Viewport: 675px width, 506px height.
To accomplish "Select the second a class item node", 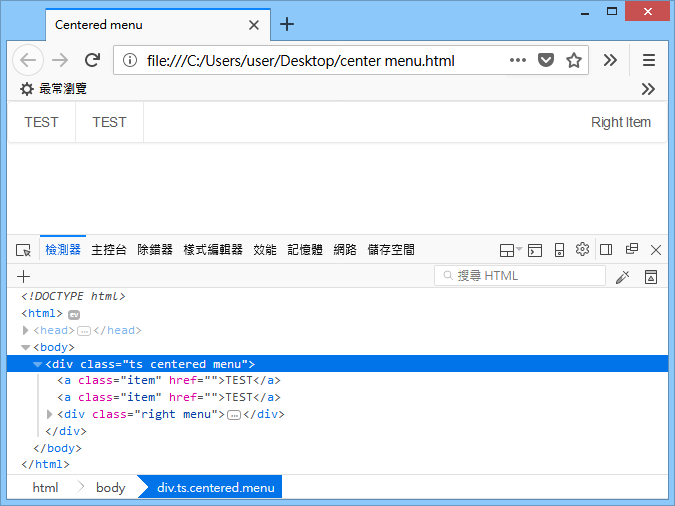I will pyautogui.click(x=169, y=397).
